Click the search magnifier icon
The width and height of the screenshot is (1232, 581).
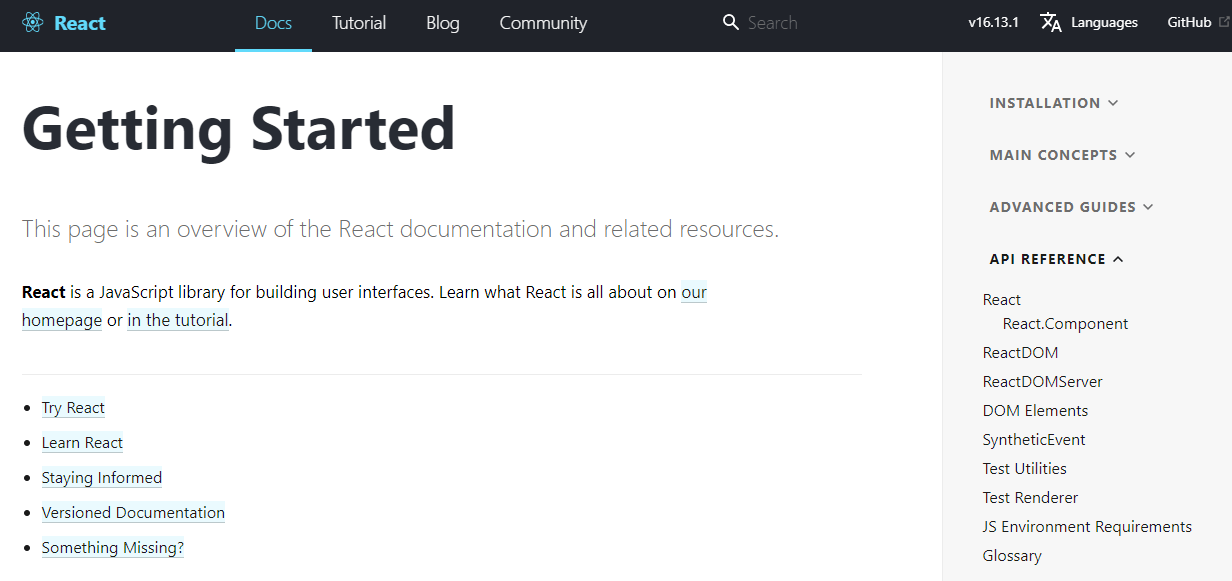pyautogui.click(x=730, y=22)
